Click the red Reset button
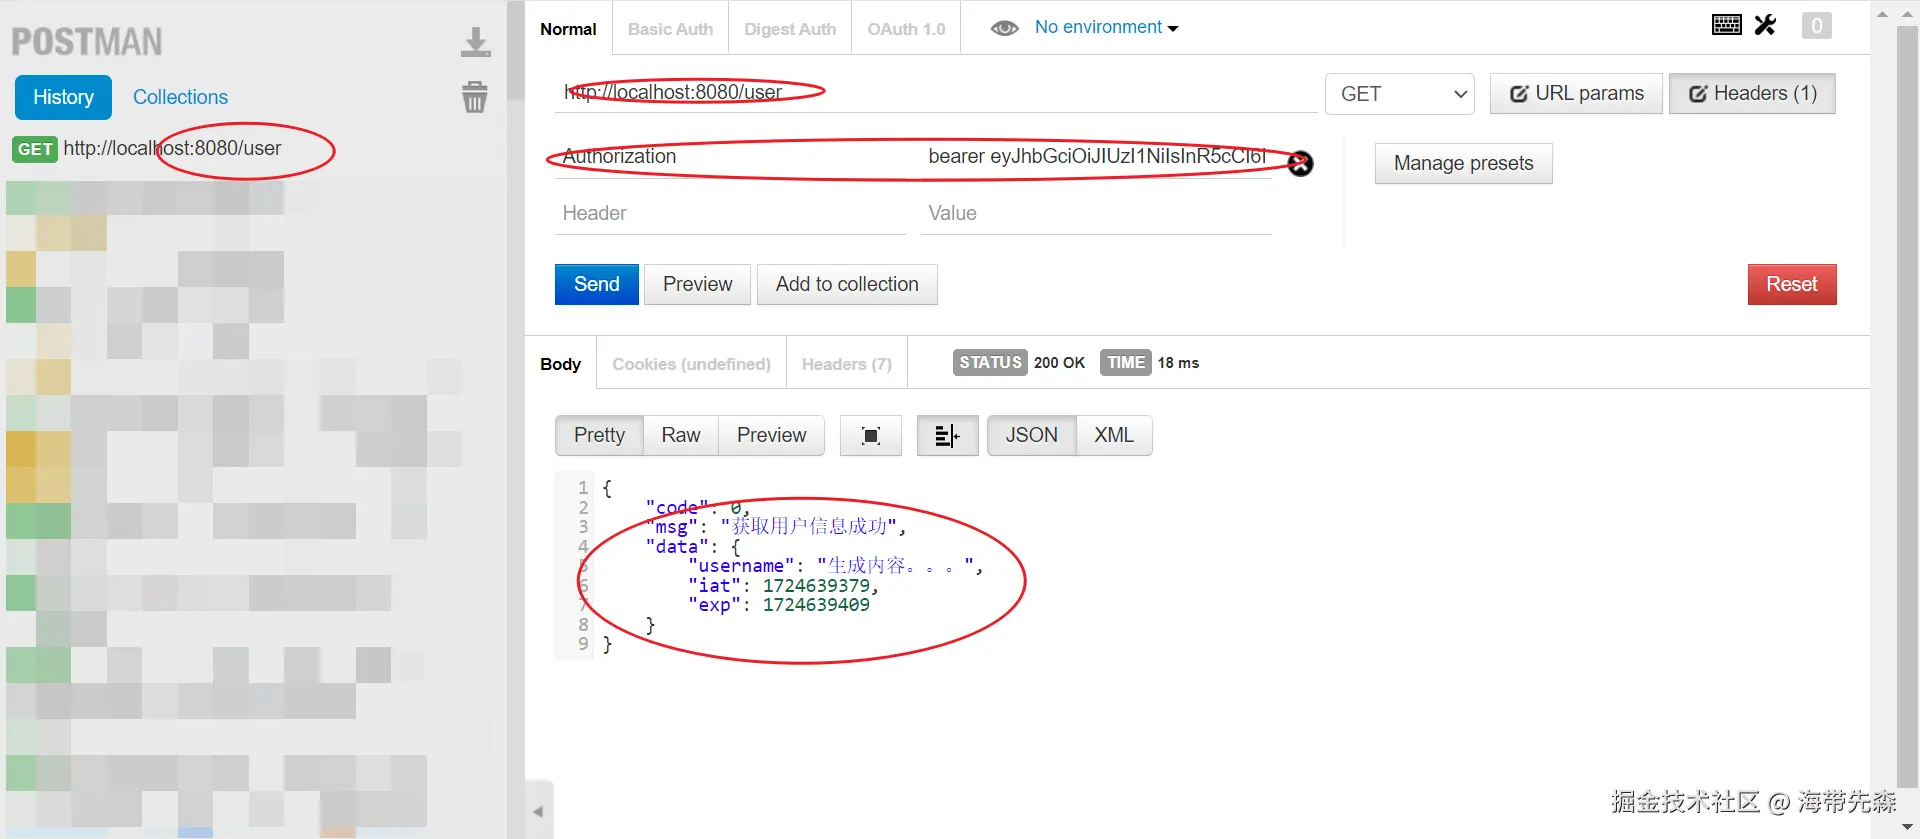Image resolution: width=1920 pixels, height=839 pixels. 1792,284
